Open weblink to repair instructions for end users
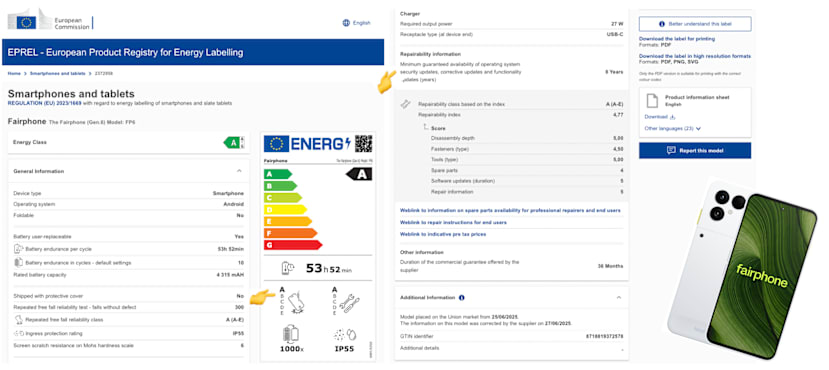The width and height of the screenshot is (829, 370). click(453, 223)
